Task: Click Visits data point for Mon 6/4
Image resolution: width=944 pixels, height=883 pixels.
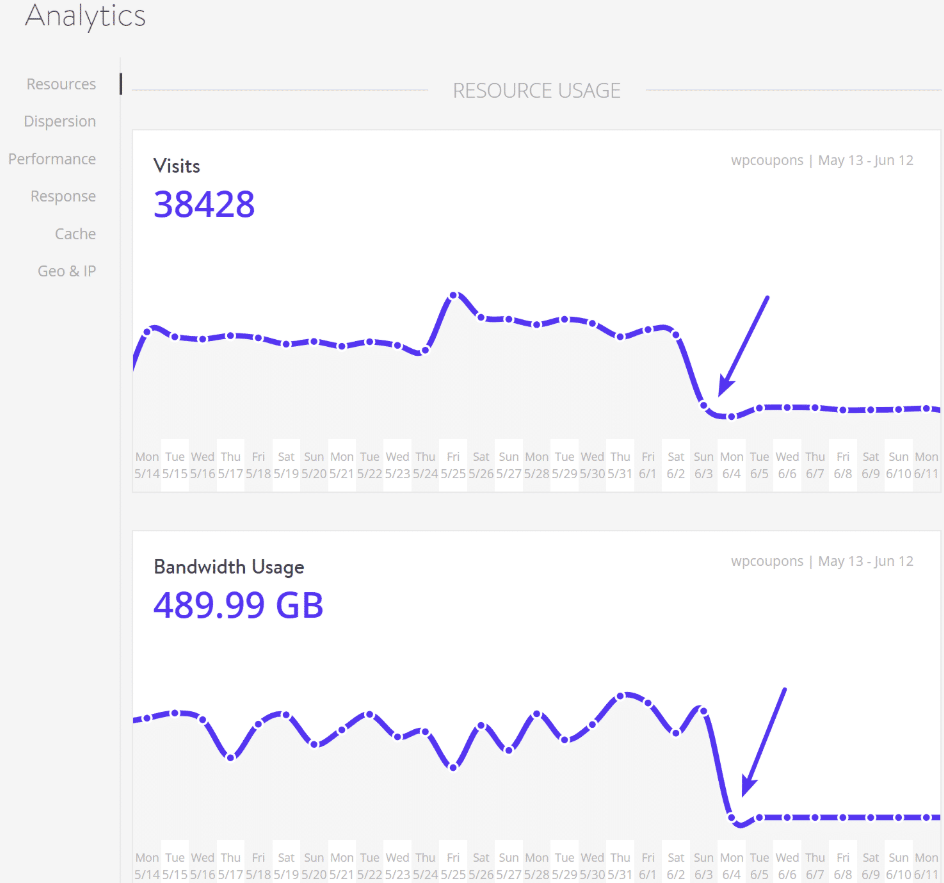Action: (x=732, y=416)
